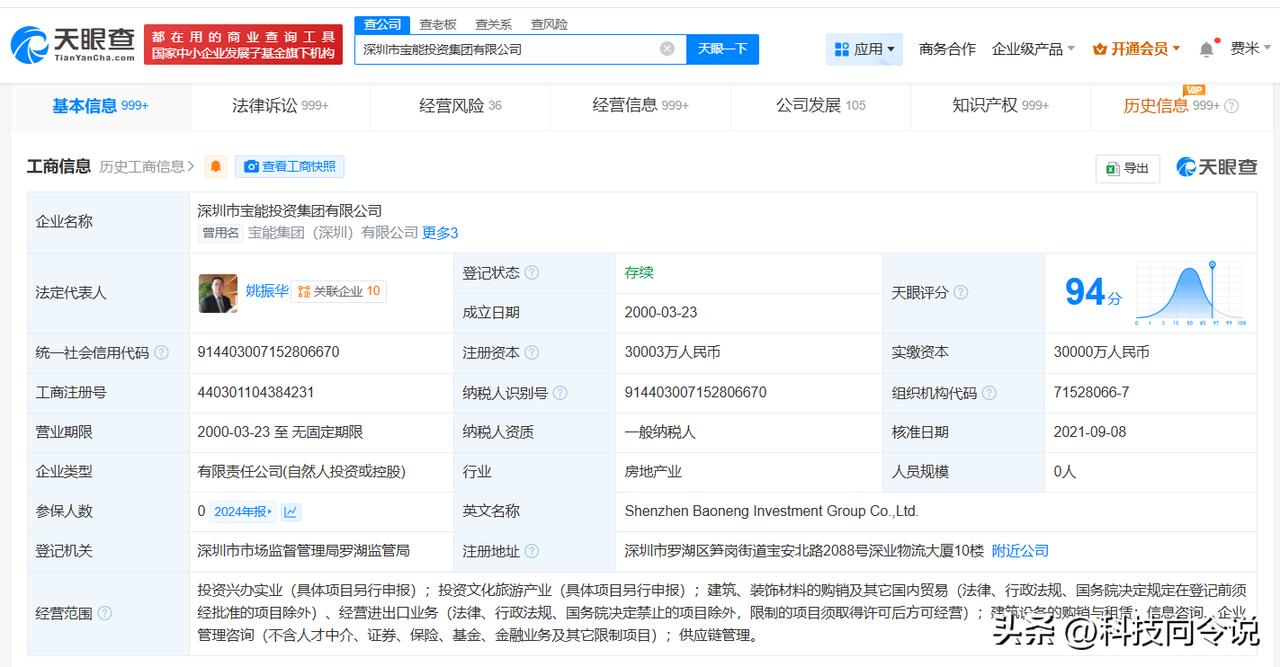Click the info icon beside 经营范围

click(104, 613)
